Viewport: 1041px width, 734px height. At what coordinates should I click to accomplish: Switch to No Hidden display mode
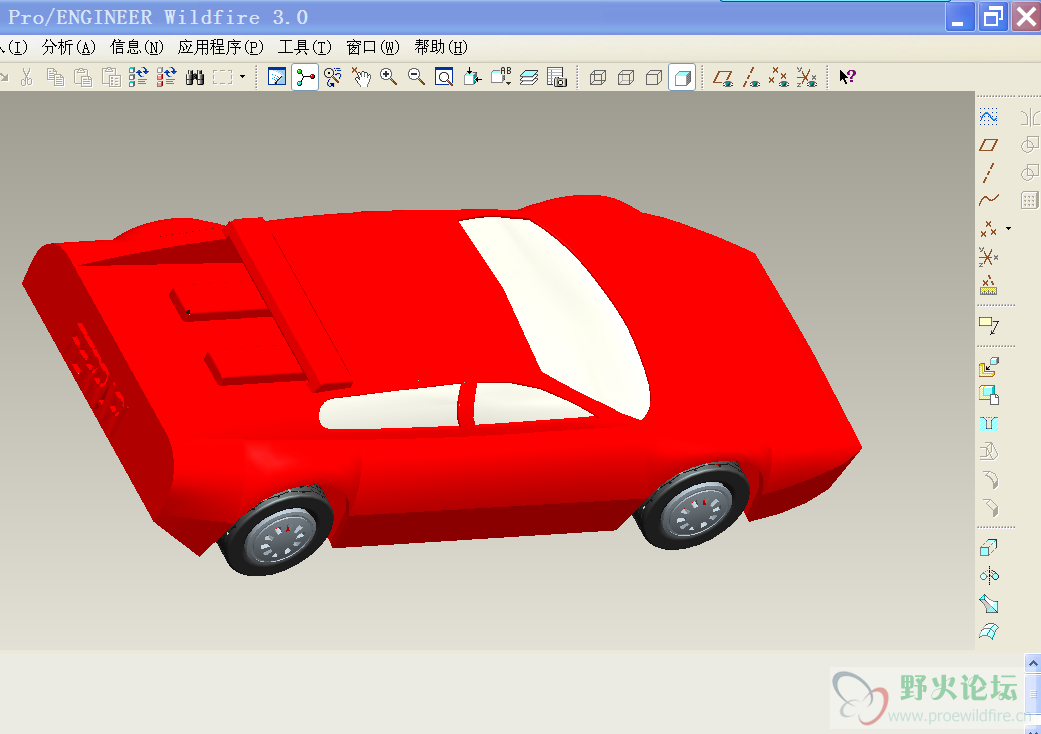pyautogui.click(x=654, y=78)
